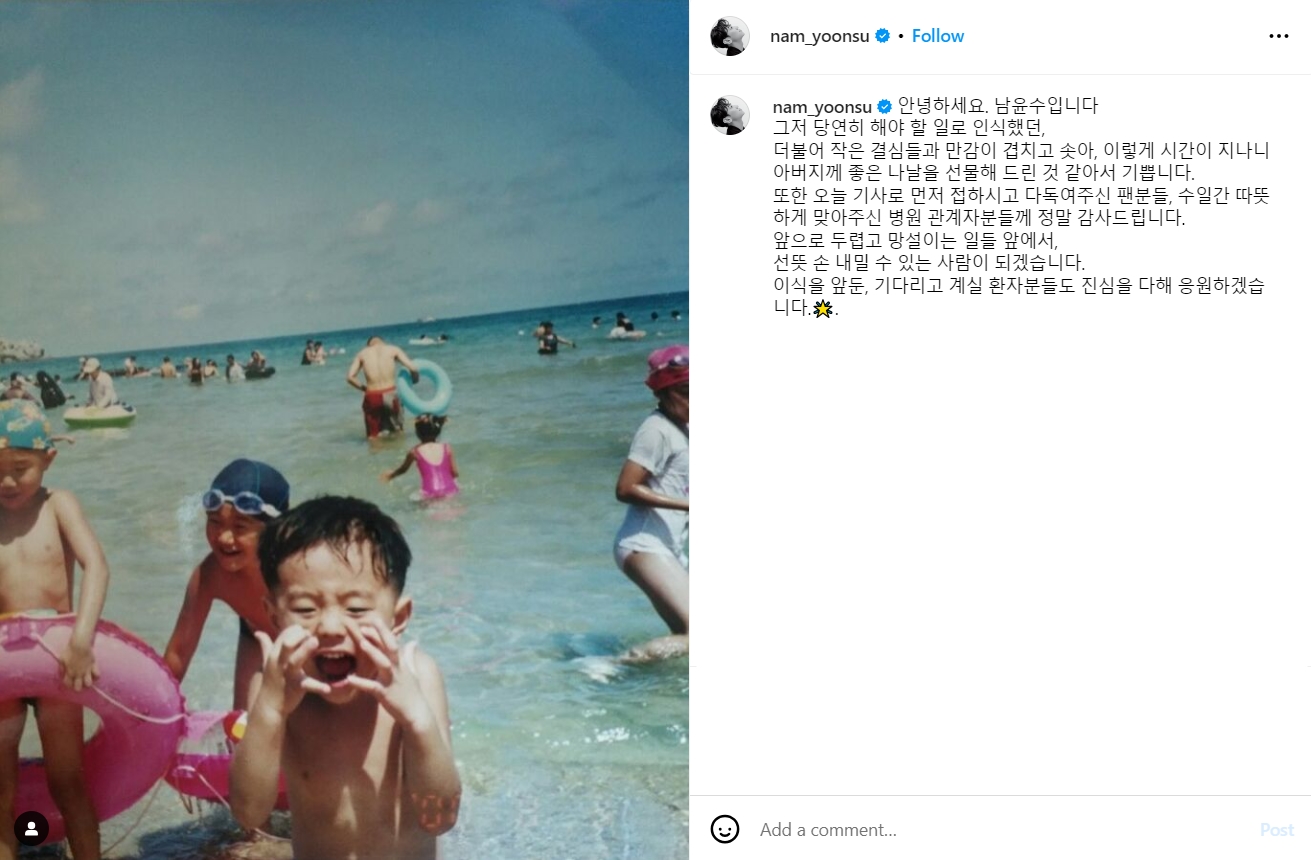
Task: Open the profile avatar in post header
Action: (x=730, y=36)
